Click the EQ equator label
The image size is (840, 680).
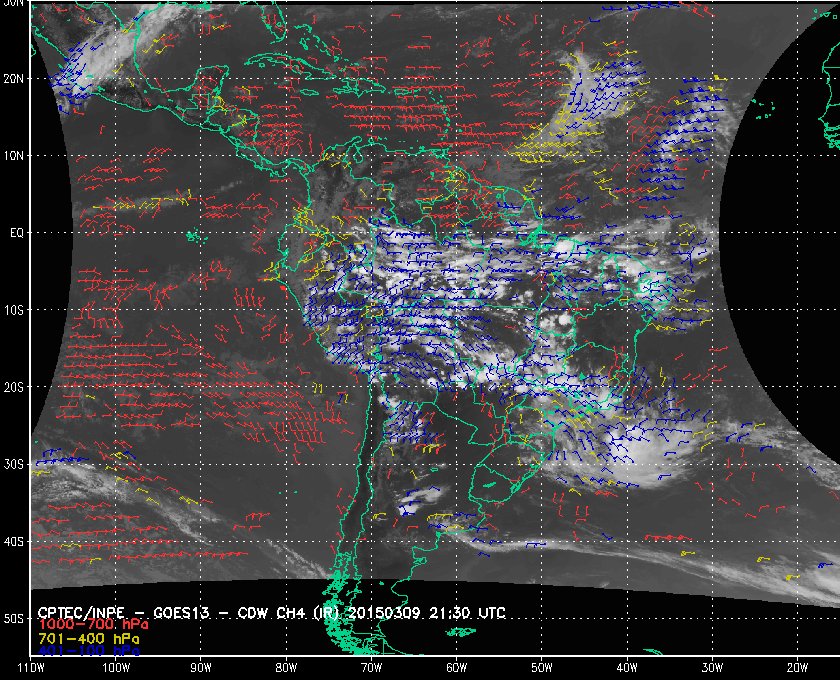tap(17, 233)
